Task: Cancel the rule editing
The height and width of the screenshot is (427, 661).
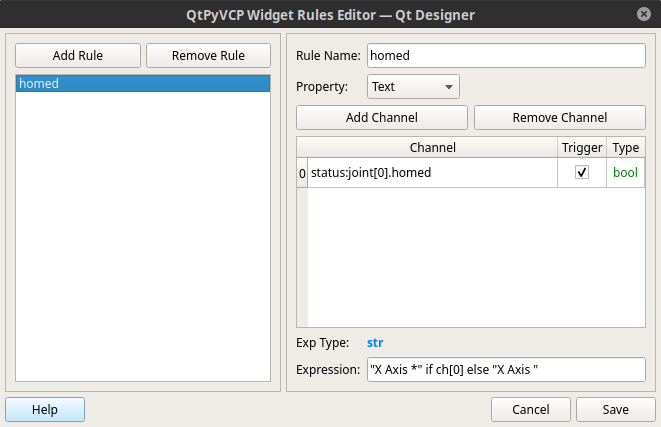Action: [531, 409]
